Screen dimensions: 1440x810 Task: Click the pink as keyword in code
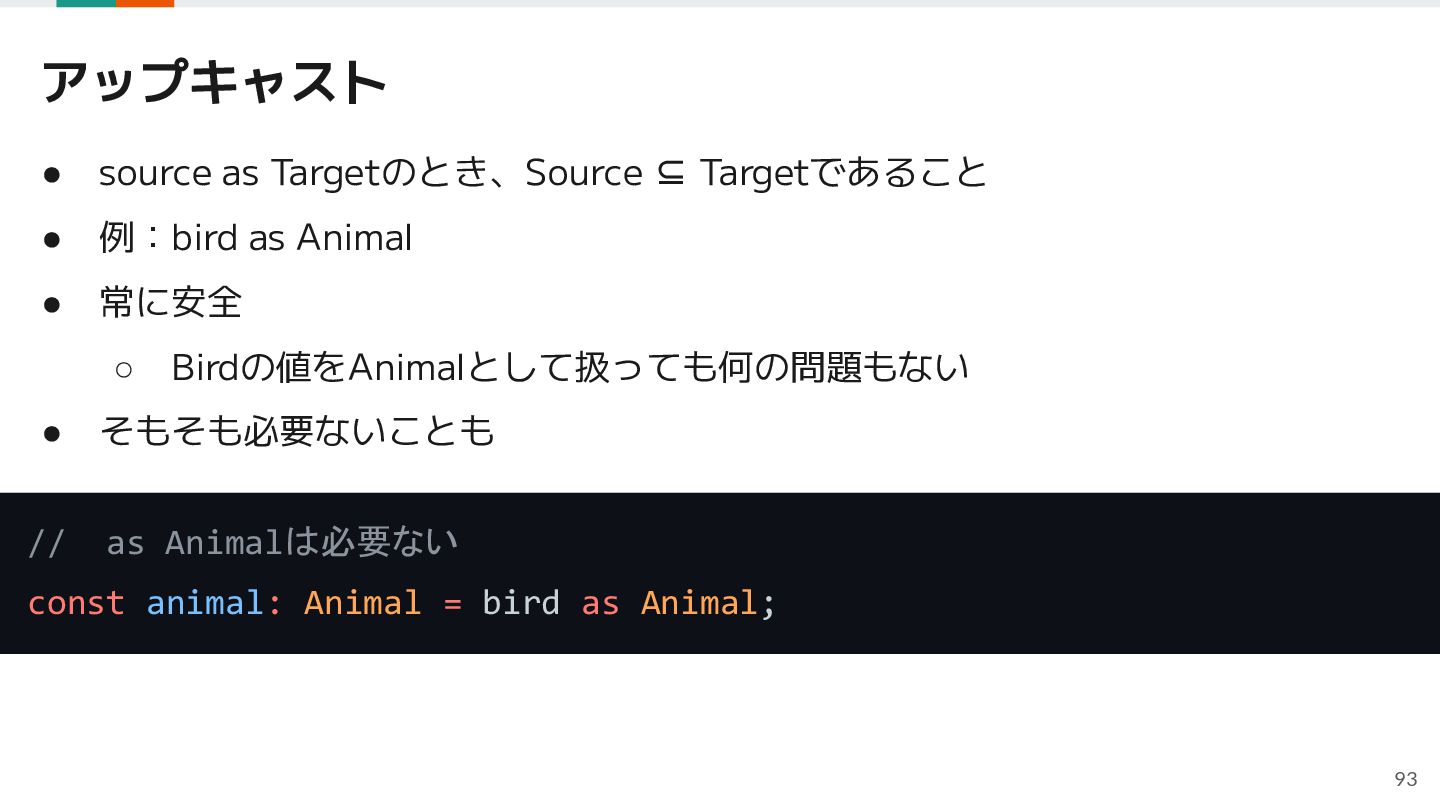(600, 604)
